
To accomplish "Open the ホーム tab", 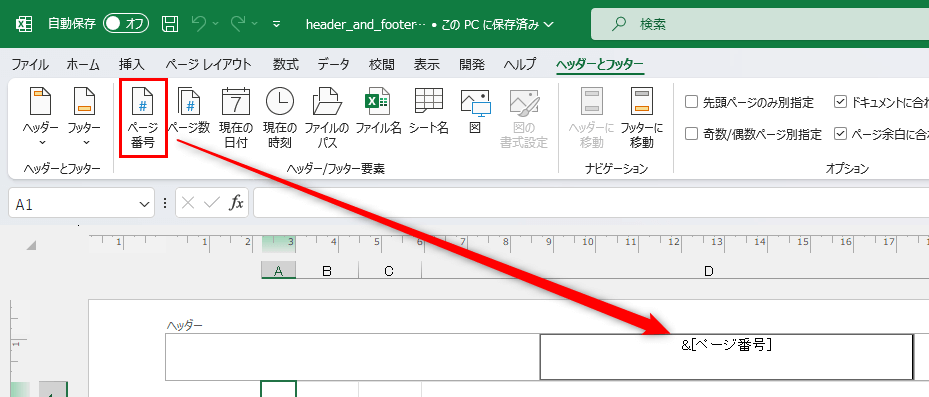I will tap(83, 65).
